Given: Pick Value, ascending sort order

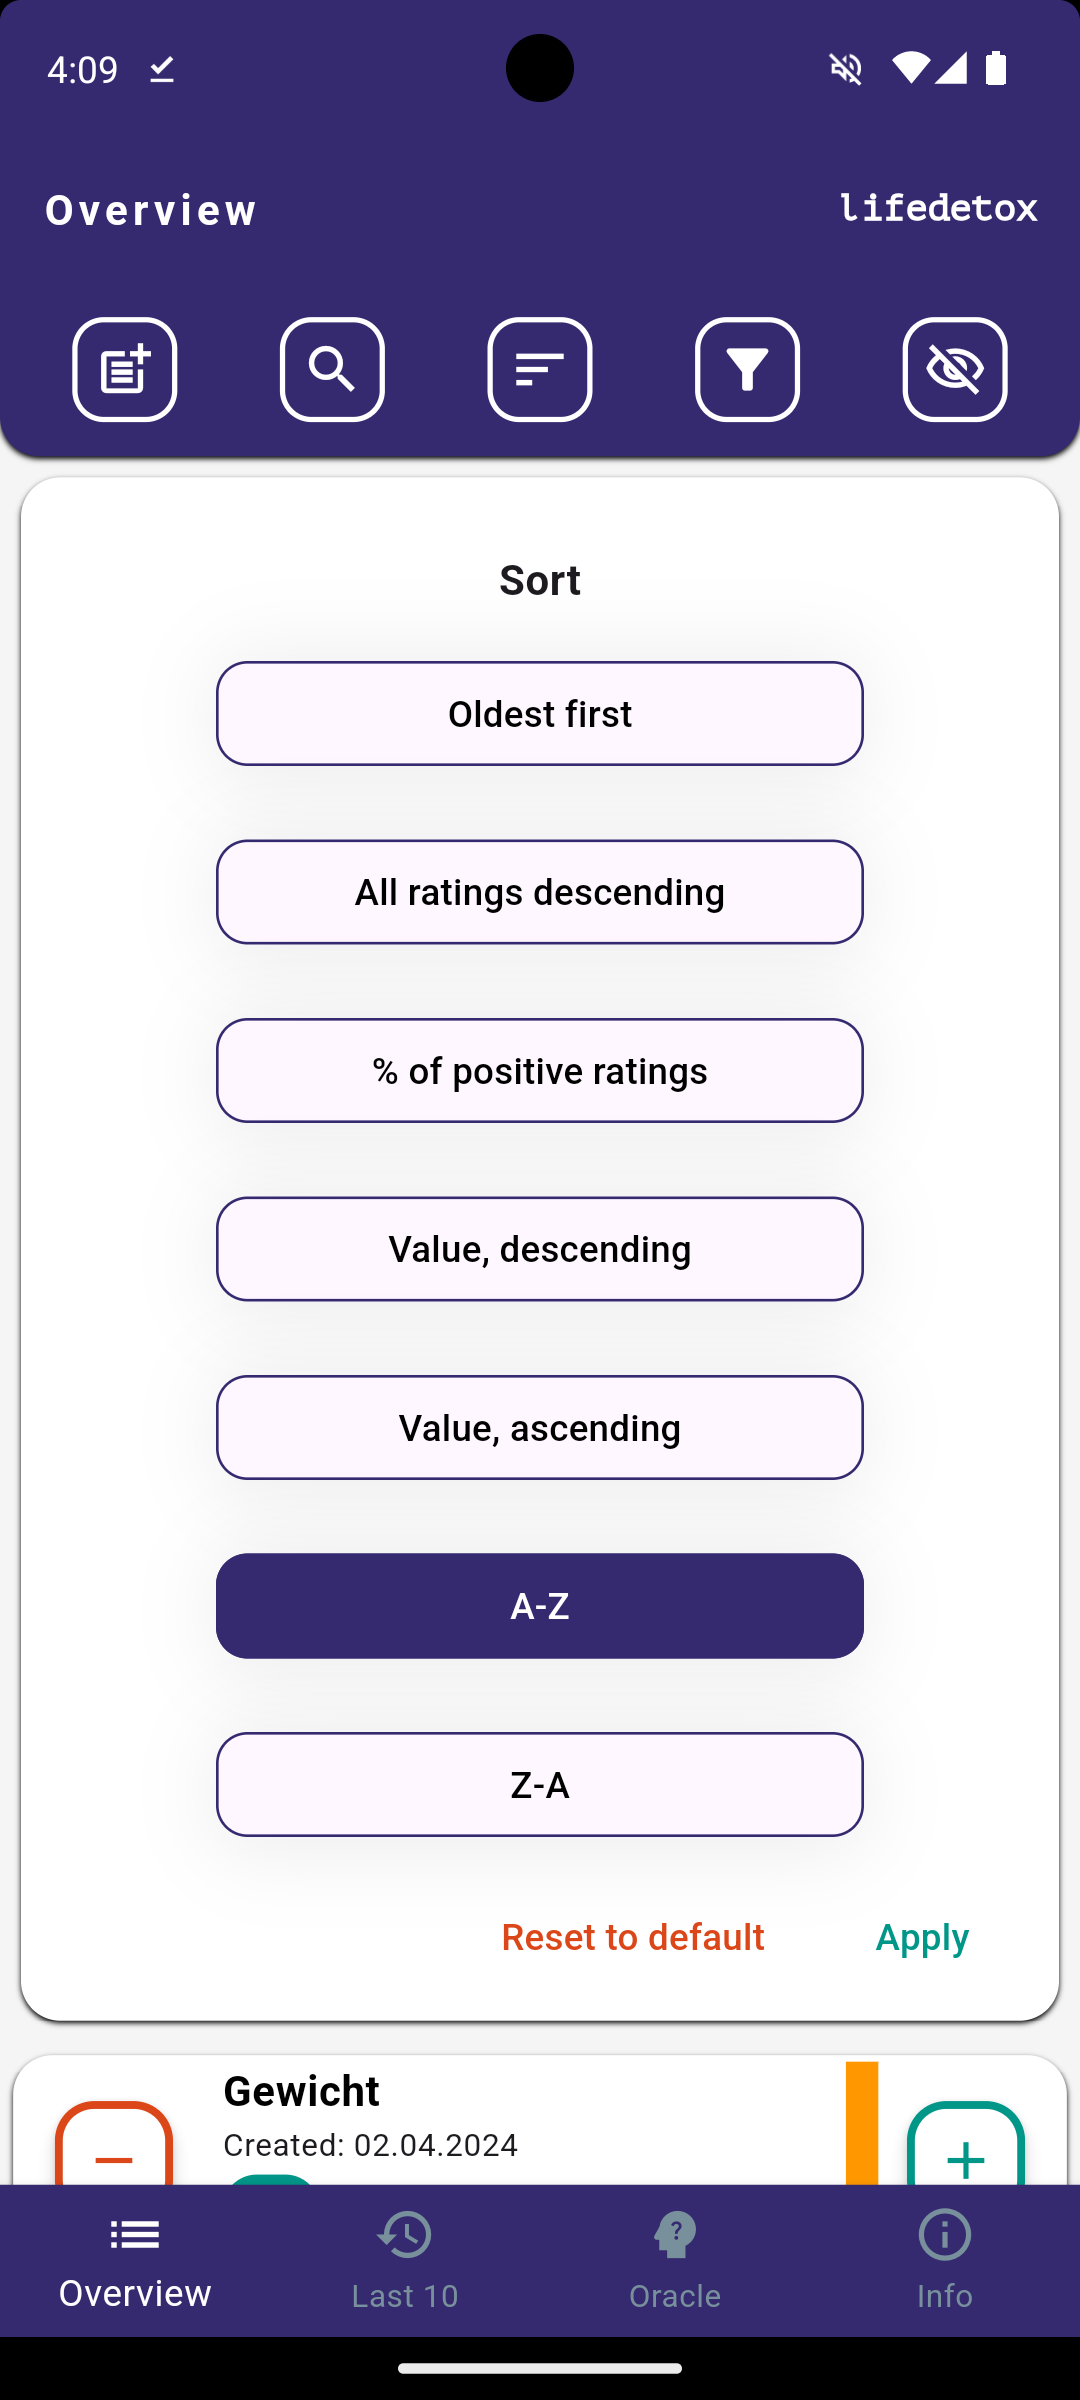Looking at the screenshot, I should tap(540, 1428).
